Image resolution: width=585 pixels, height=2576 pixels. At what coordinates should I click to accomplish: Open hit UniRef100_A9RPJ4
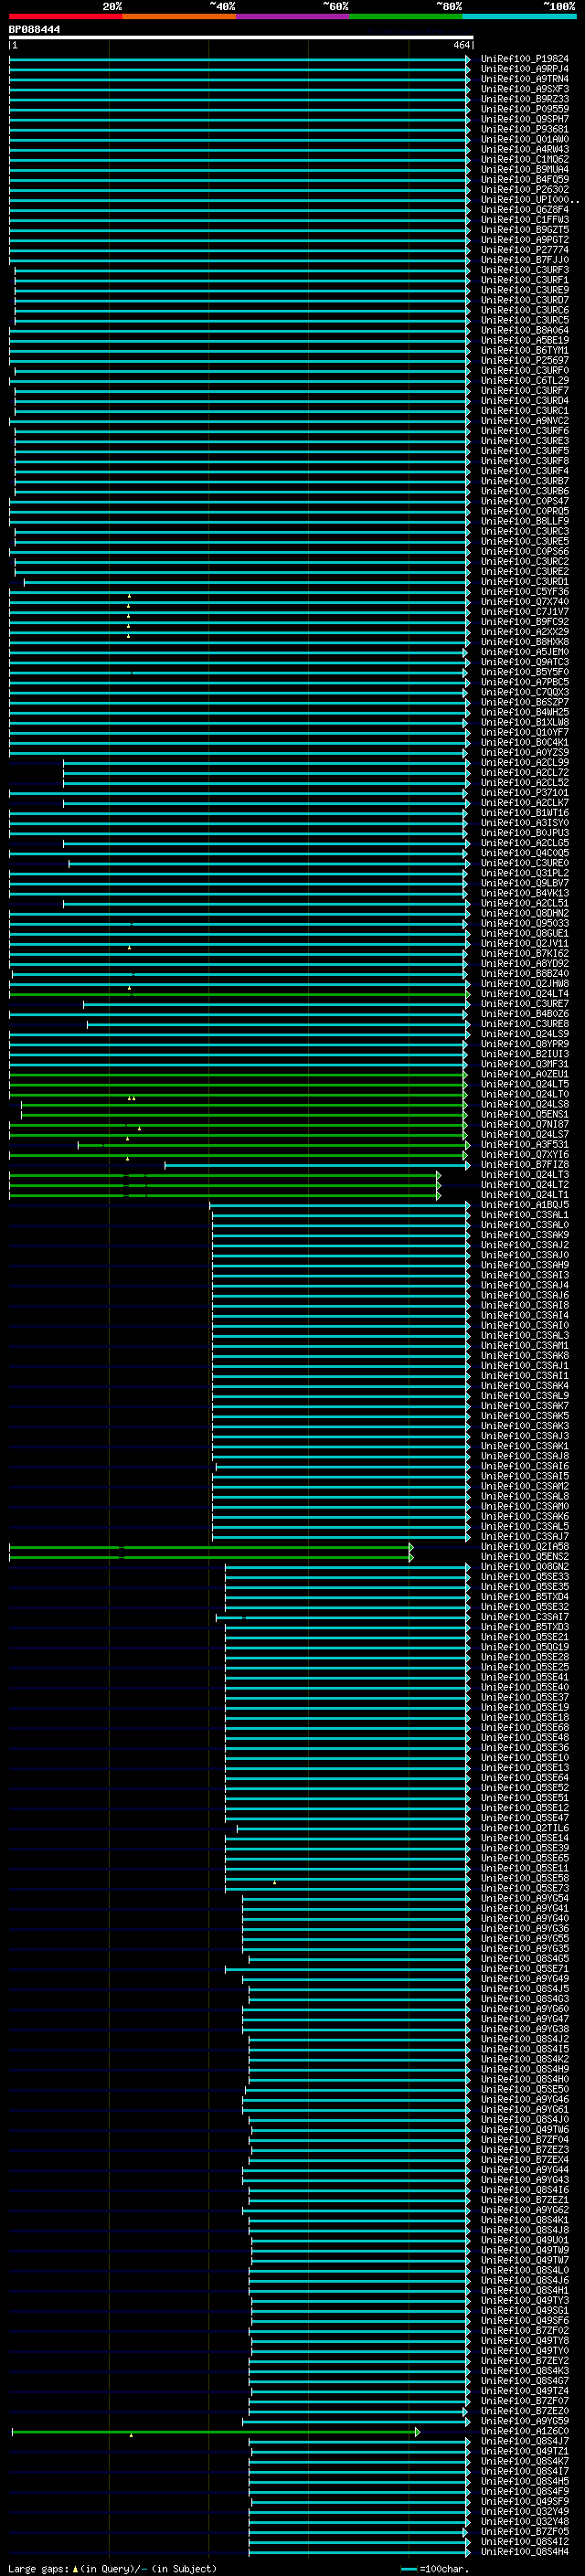click(524, 69)
